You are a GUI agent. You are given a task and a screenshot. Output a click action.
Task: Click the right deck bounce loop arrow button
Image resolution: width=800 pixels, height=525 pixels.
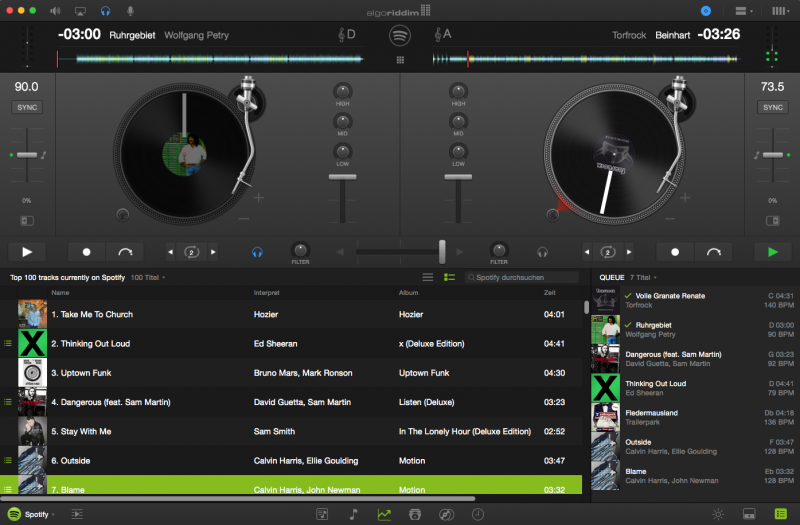coord(713,252)
